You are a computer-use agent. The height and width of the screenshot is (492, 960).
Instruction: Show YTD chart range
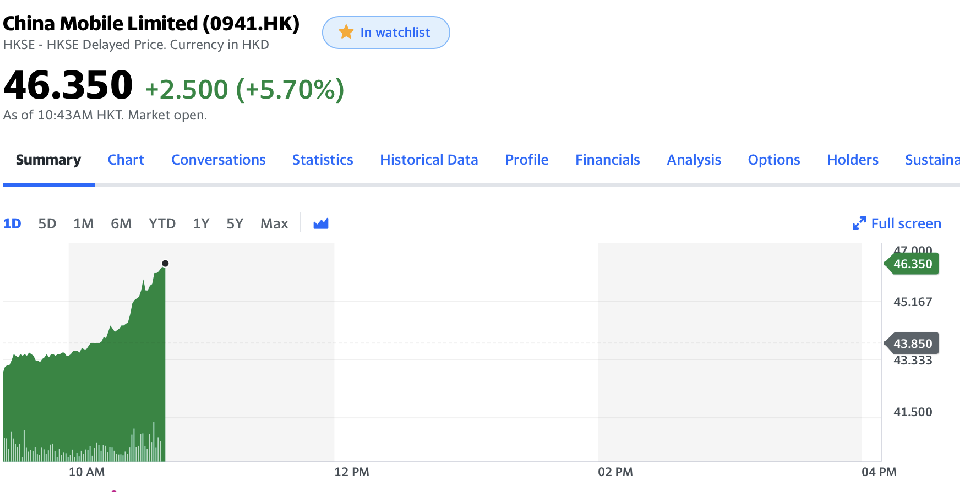tap(162, 224)
